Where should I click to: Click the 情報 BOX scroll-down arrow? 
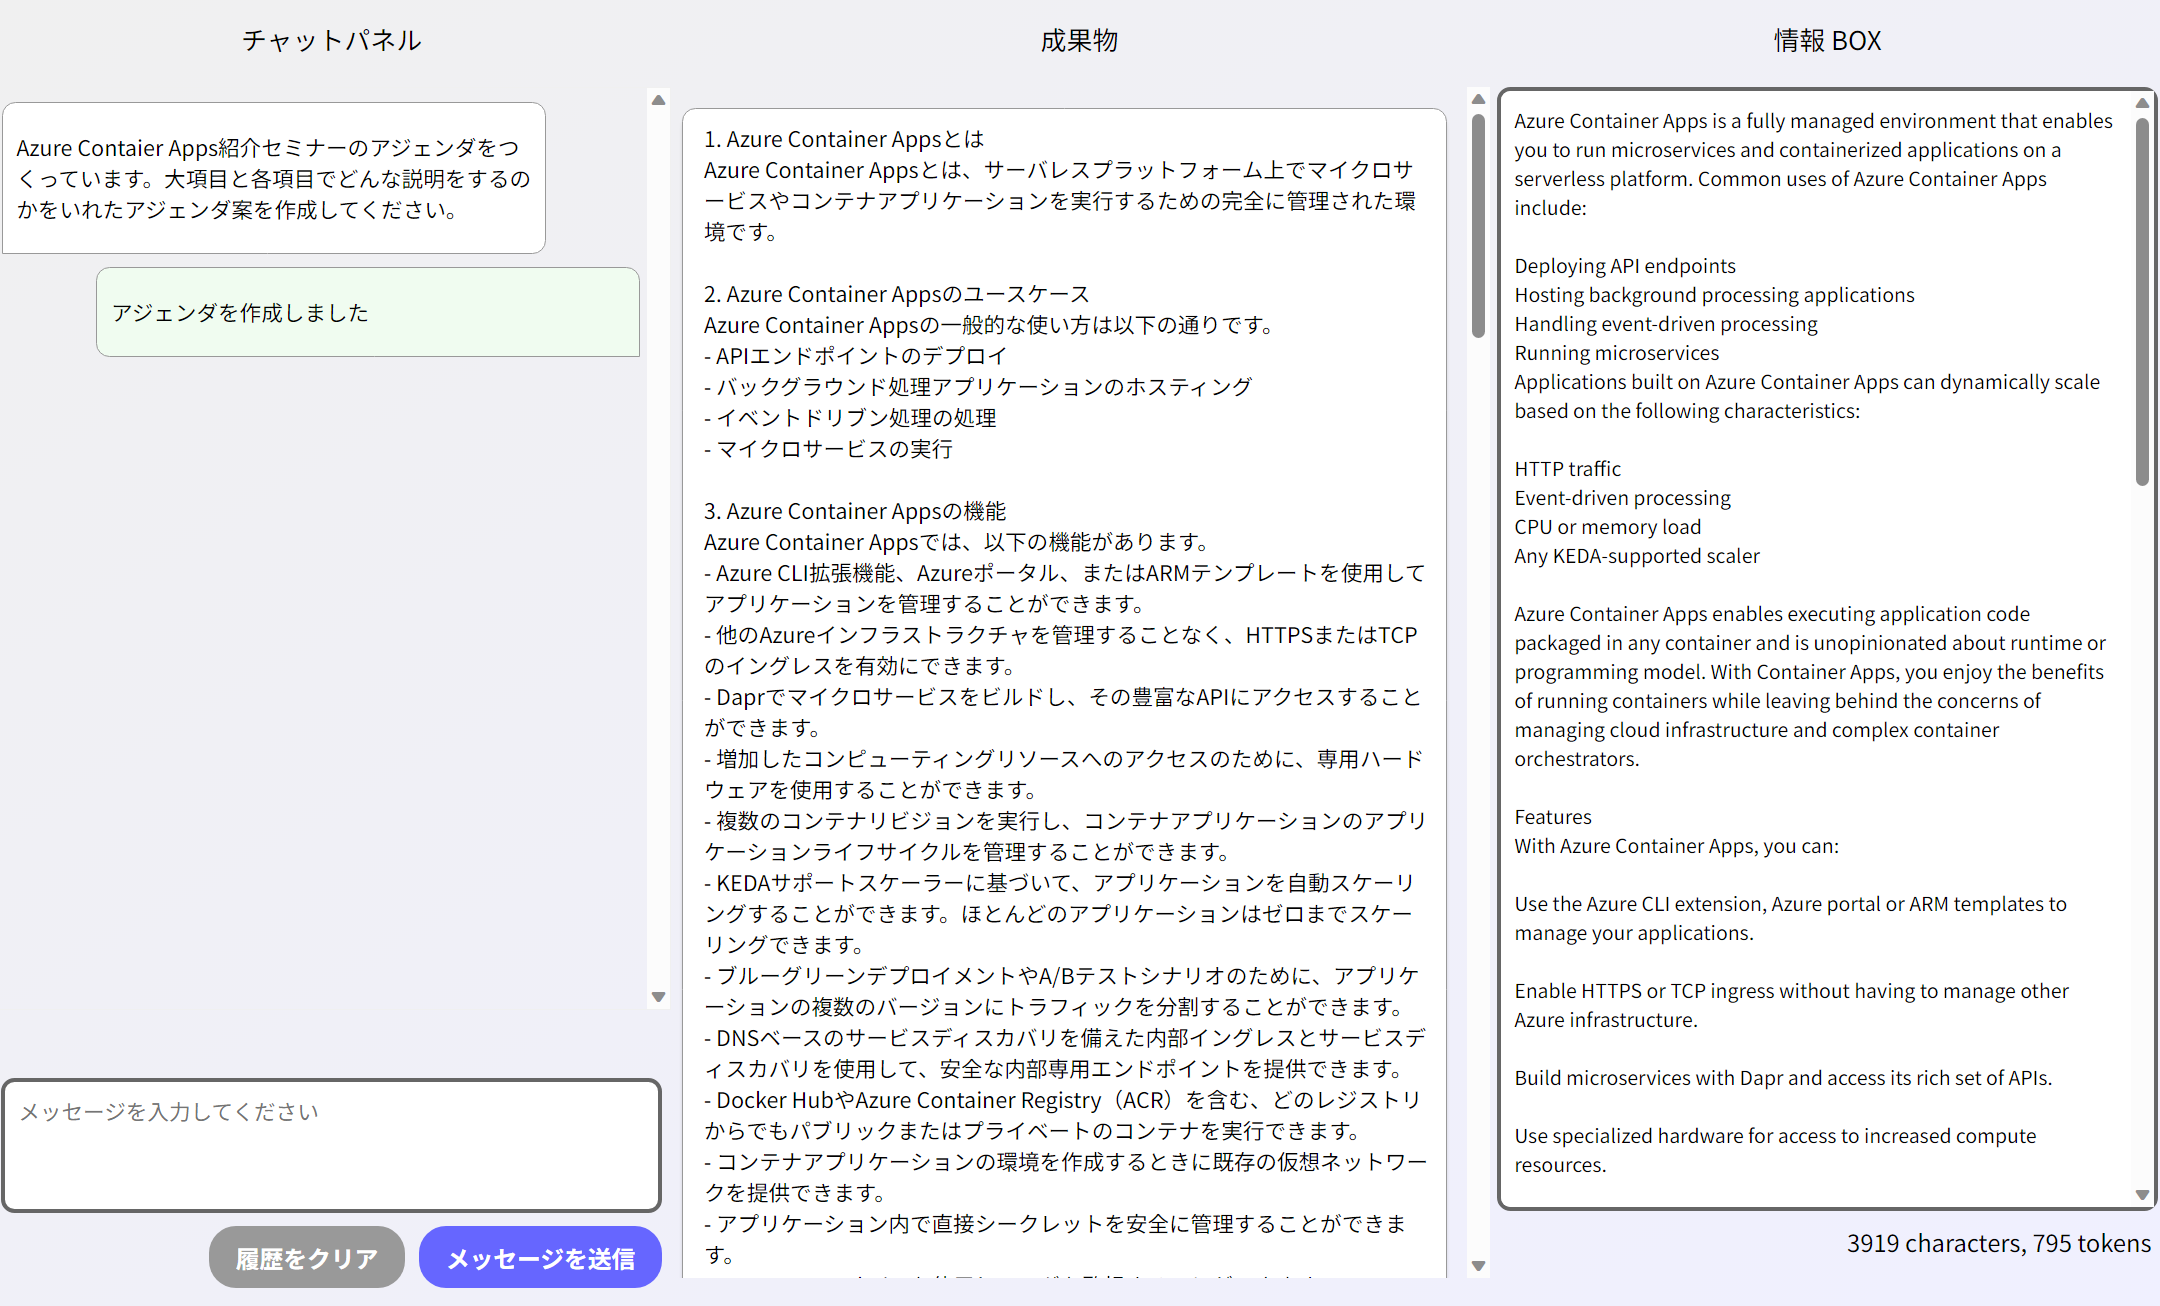(x=2142, y=1194)
